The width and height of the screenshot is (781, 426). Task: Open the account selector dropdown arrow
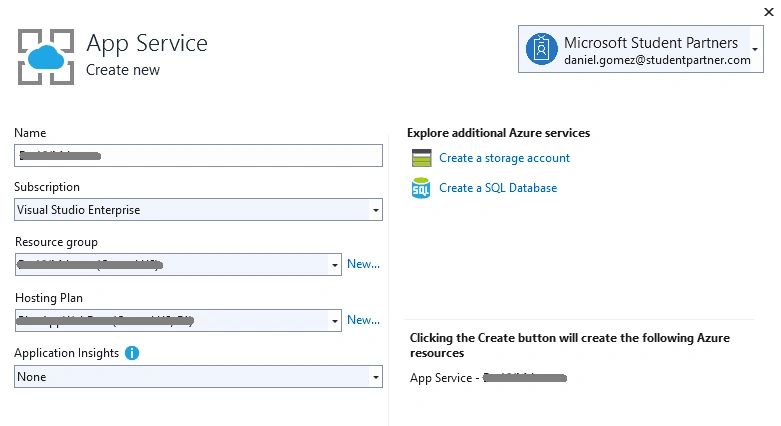755,49
